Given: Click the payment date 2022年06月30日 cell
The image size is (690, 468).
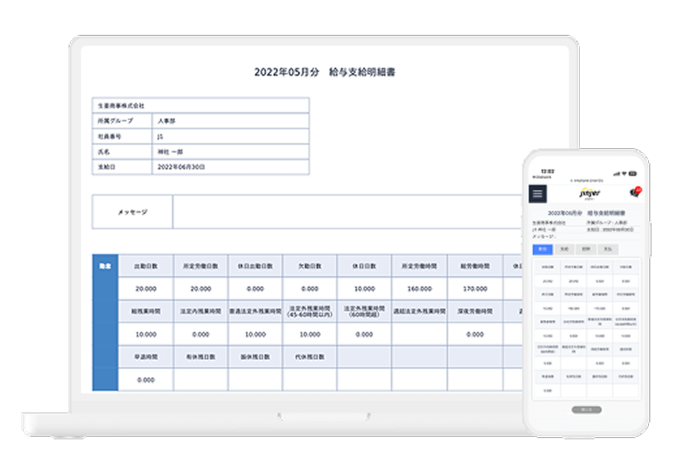Looking at the screenshot, I should pos(230,167).
